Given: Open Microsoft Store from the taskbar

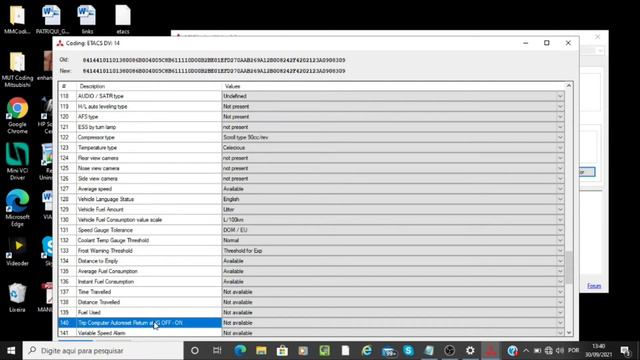Looking at the screenshot, I should [x=282, y=351].
